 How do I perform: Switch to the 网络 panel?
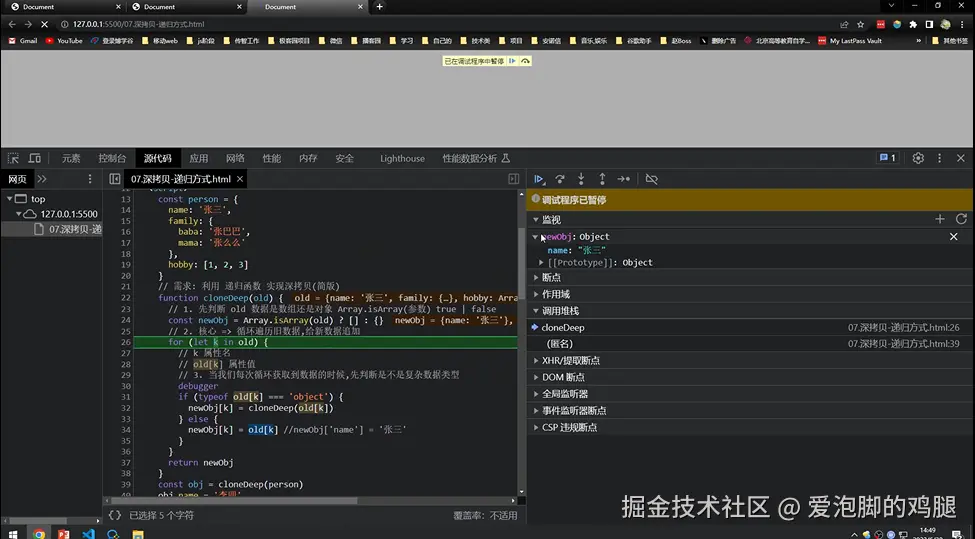tap(235, 158)
